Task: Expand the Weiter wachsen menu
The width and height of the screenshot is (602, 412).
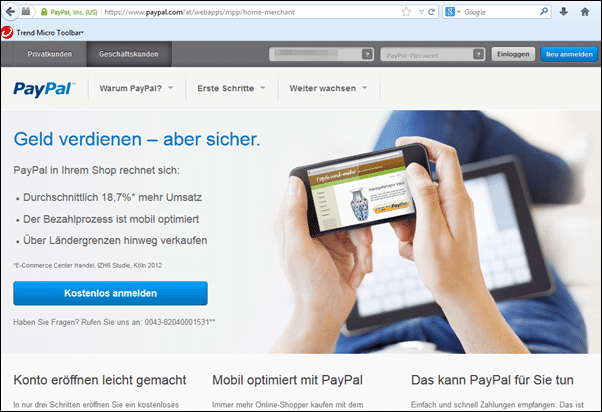Action: pyautogui.click(x=328, y=88)
